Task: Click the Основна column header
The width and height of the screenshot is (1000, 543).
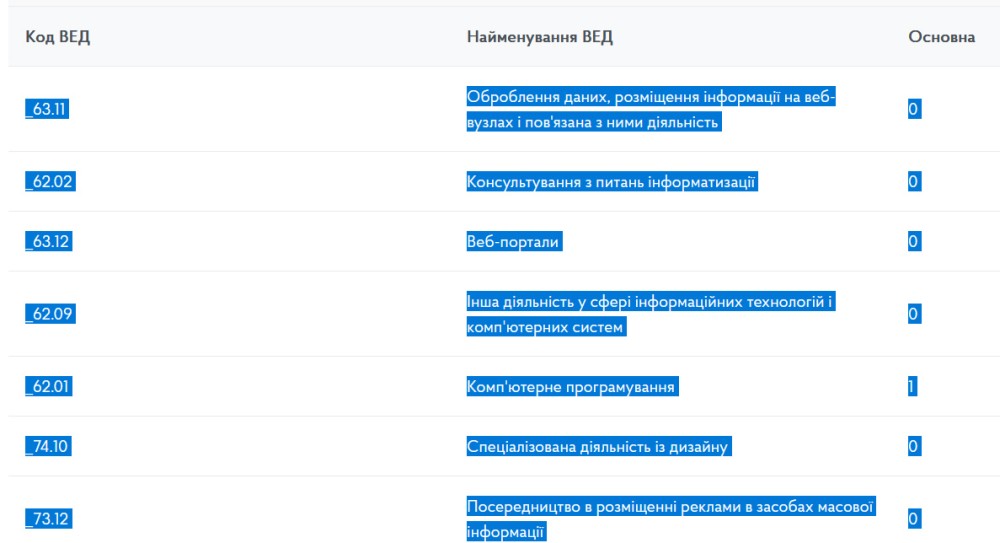Action: pos(941,37)
